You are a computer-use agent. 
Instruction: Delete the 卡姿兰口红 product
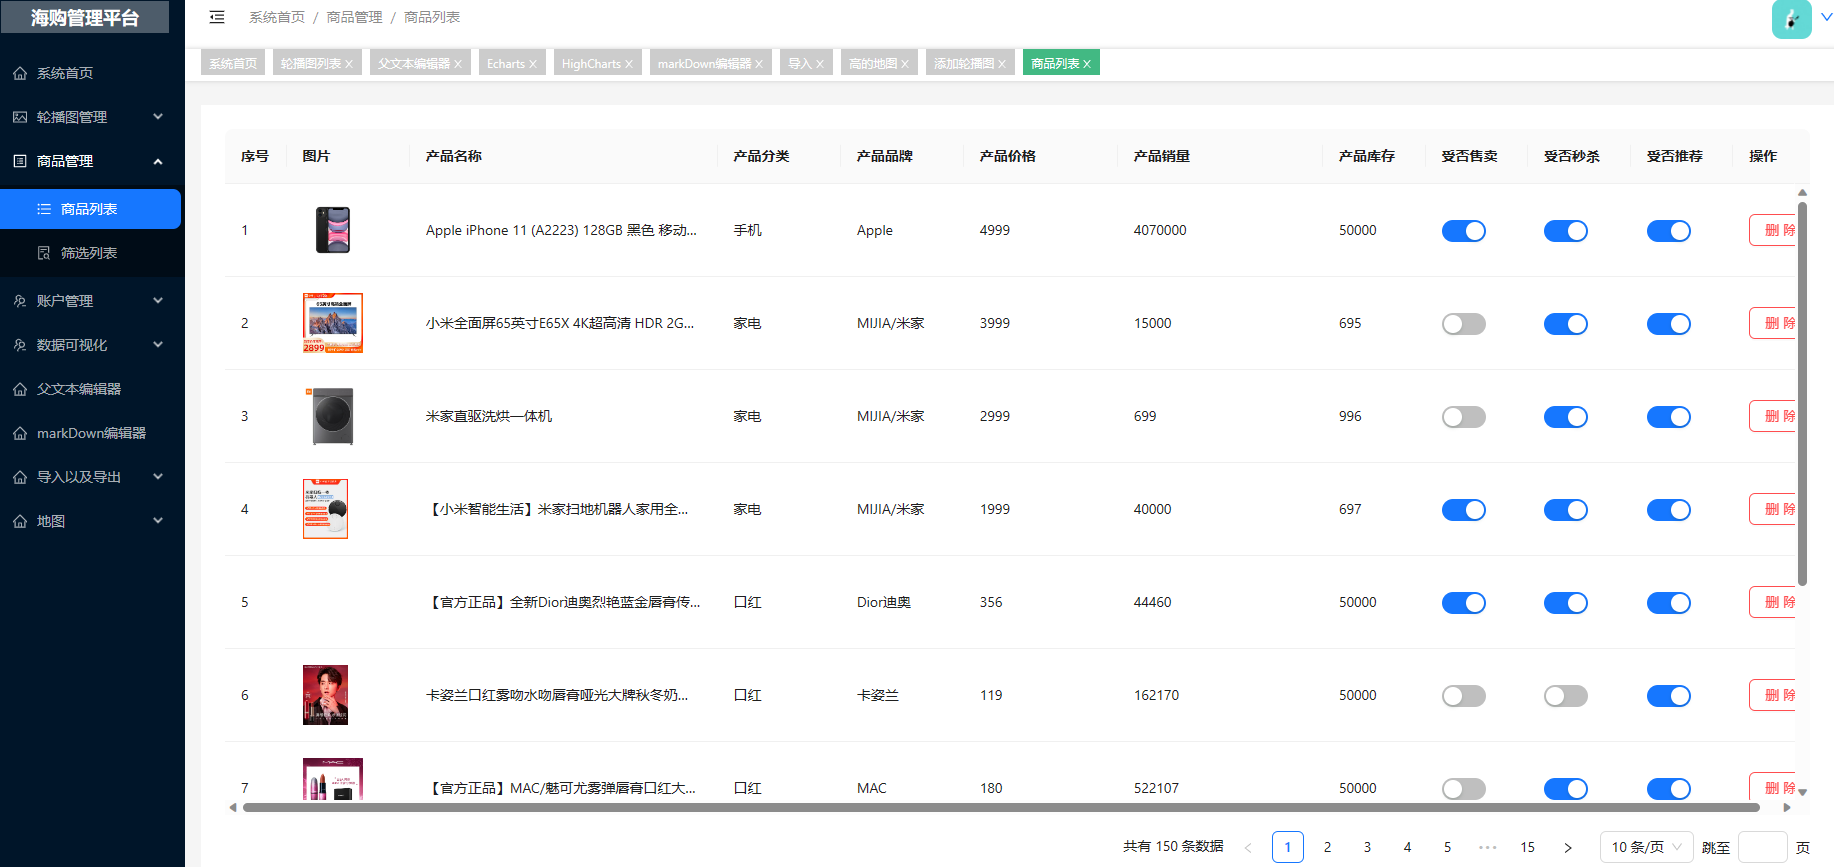(1772, 695)
